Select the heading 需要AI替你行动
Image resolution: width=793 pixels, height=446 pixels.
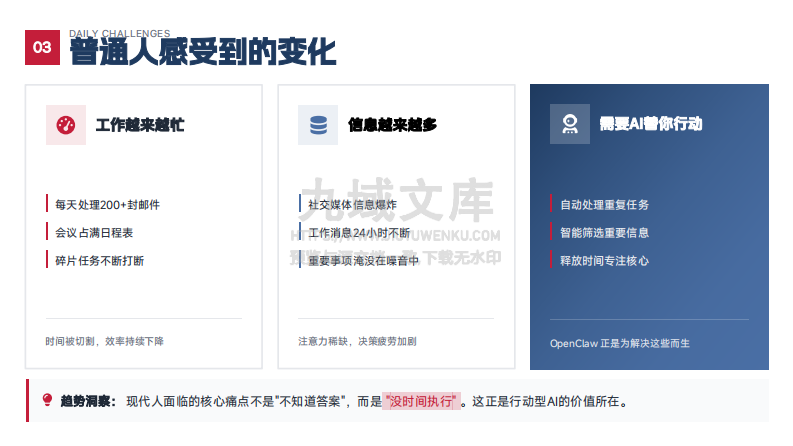coord(650,124)
